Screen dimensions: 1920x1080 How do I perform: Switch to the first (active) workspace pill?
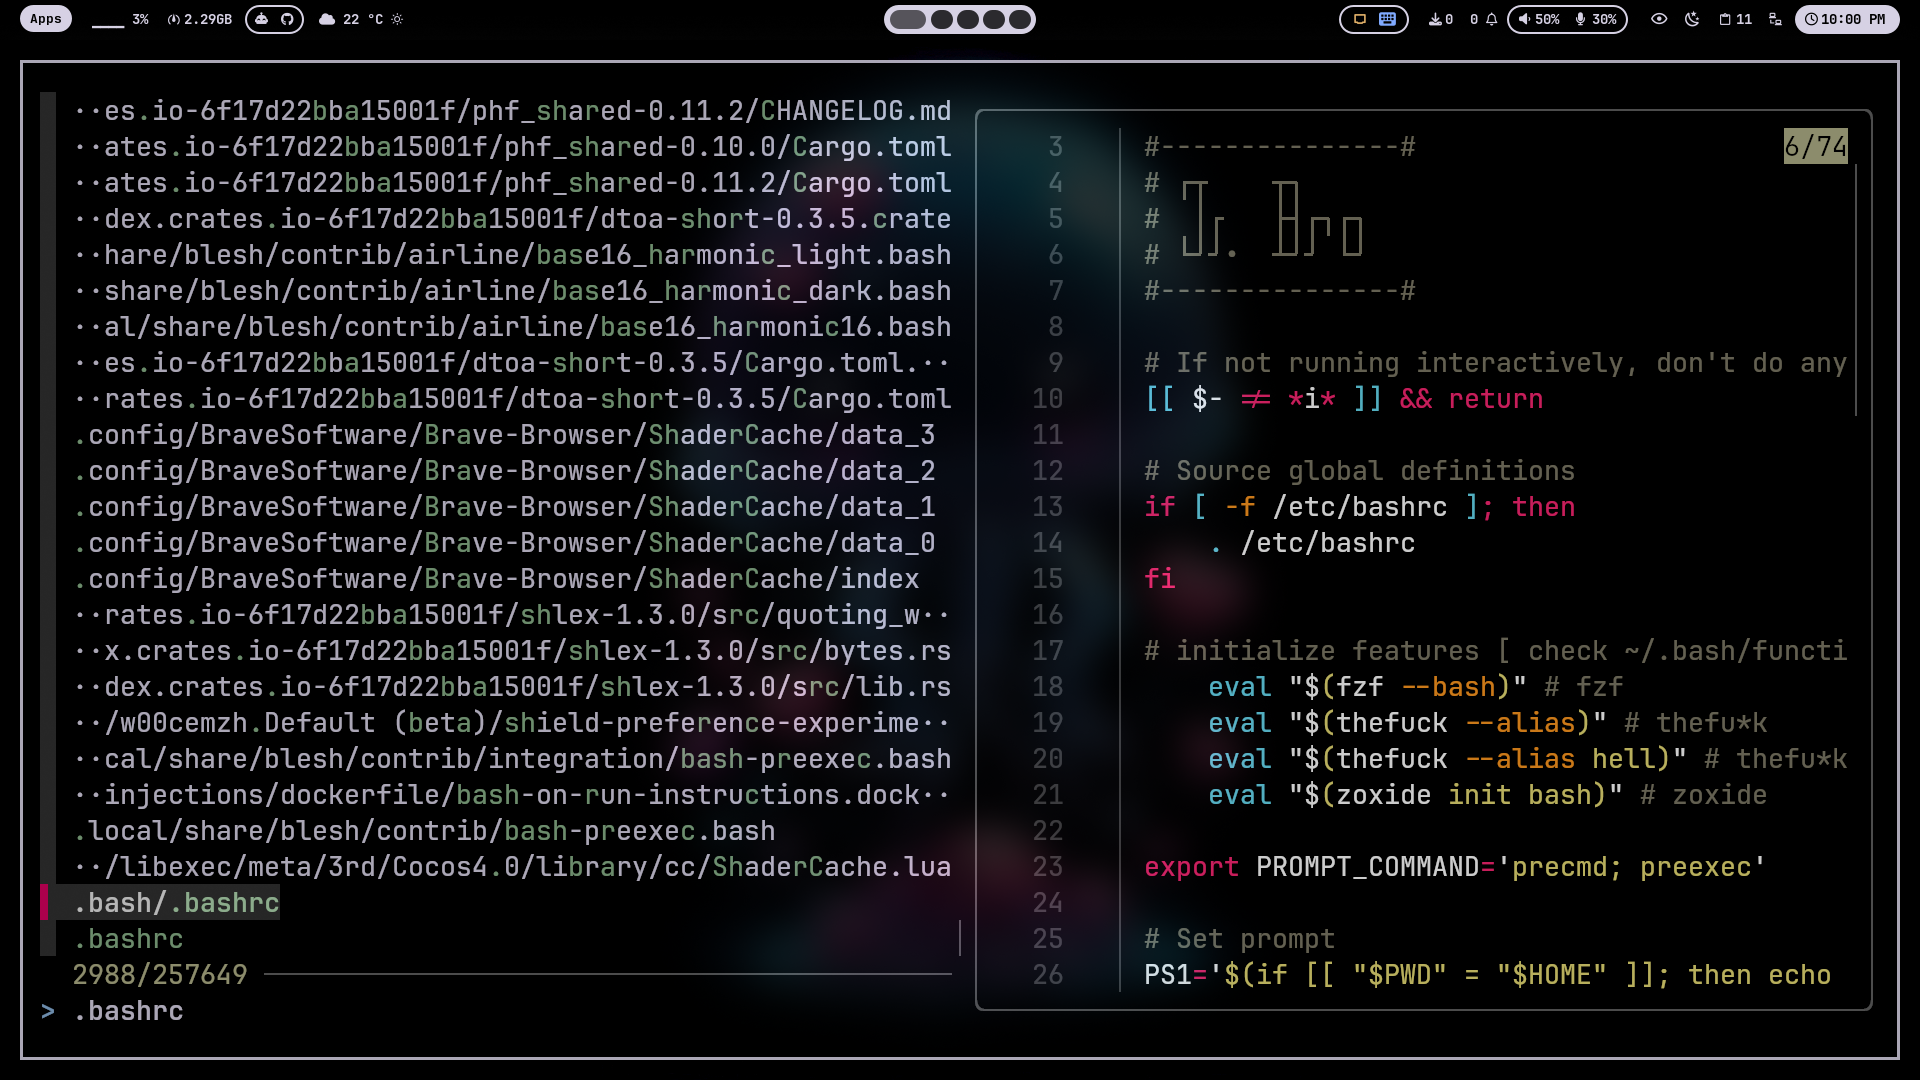[908, 19]
